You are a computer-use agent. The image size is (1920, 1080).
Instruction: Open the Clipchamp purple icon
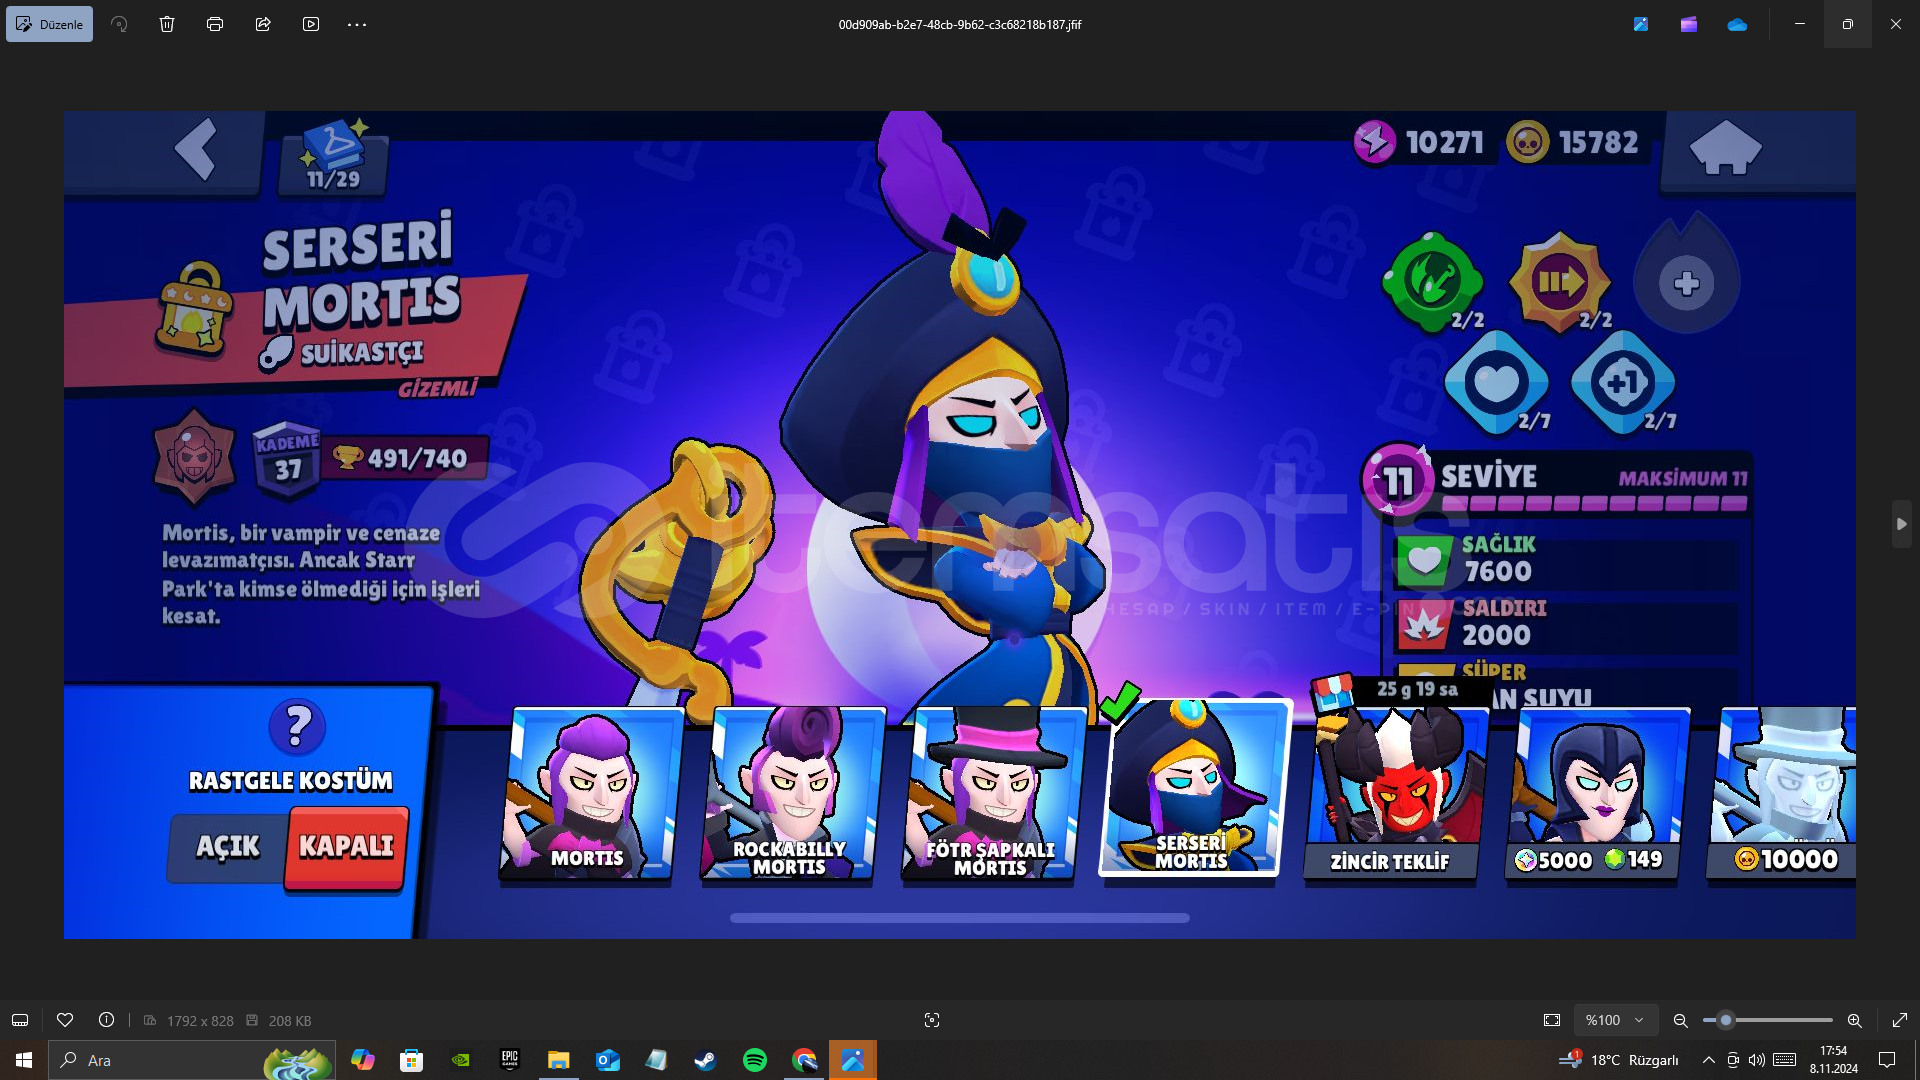tap(1689, 24)
